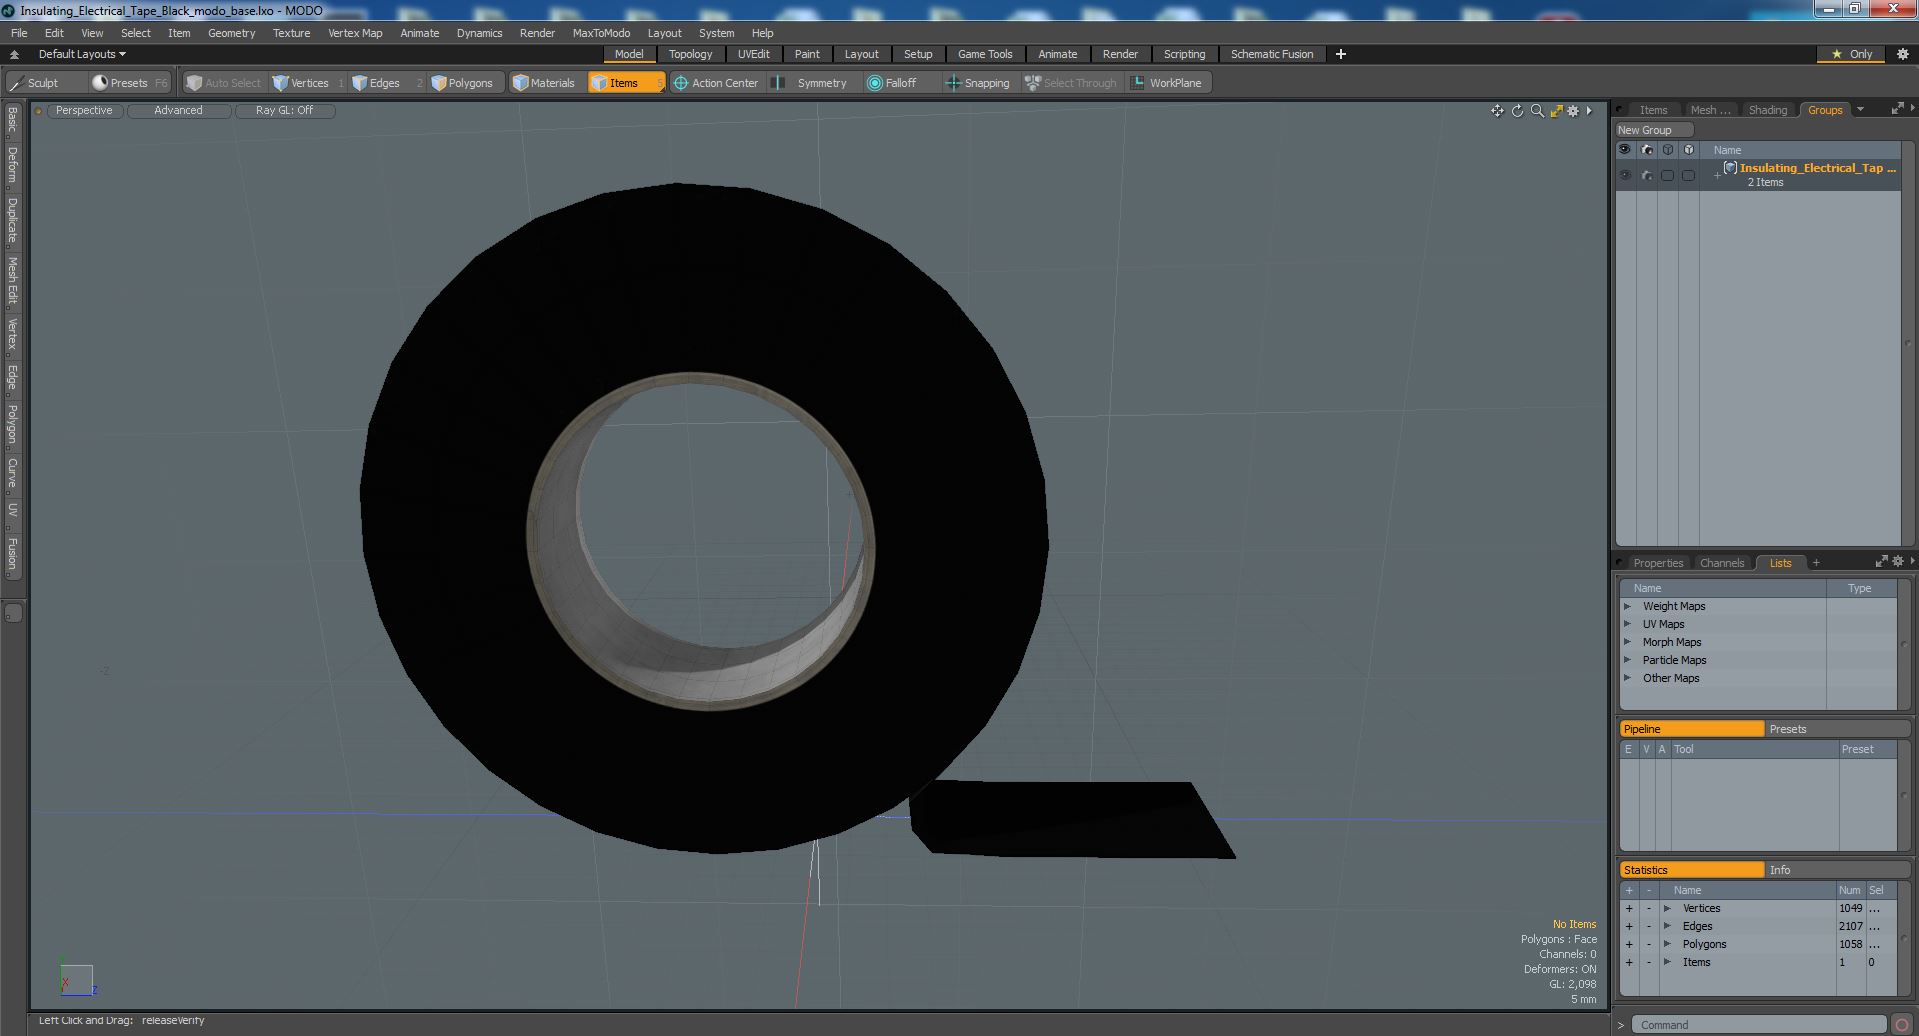1919x1036 pixels.
Task: Click minus on Items statistics row
Action: (x=1649, y=962)
